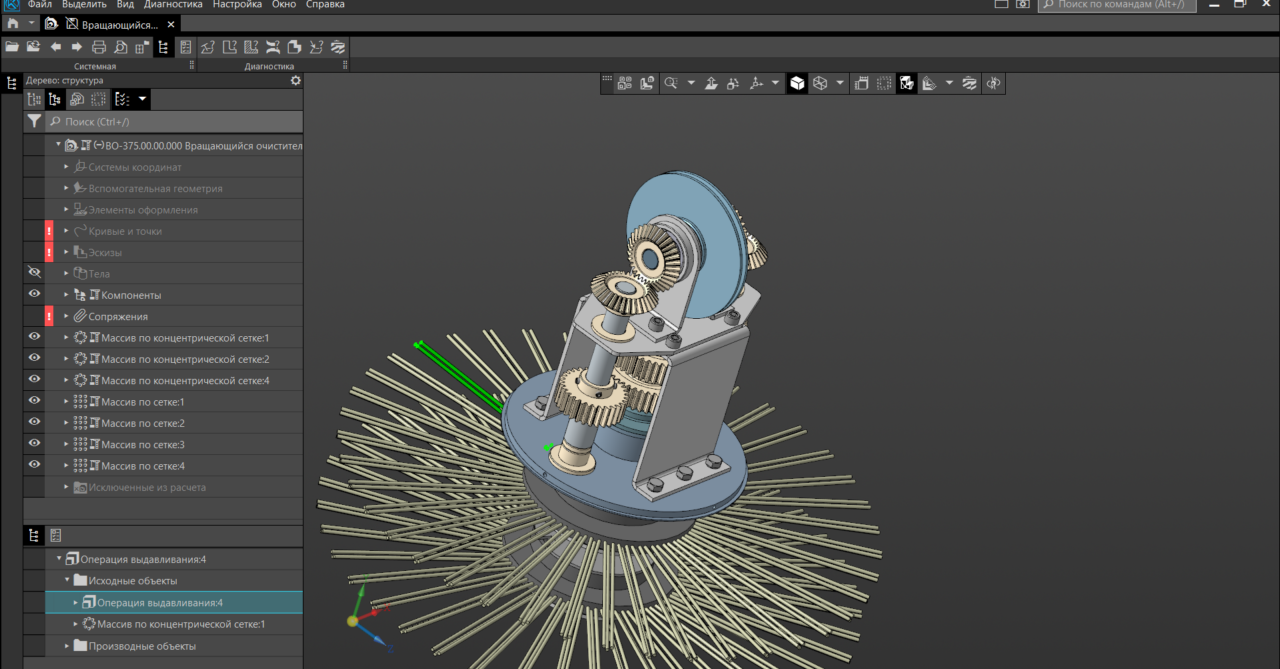The width and height of the screenshot is (1280, 669).
Task: Hide the Компоненты node using its eye
Action: [34, 294]
